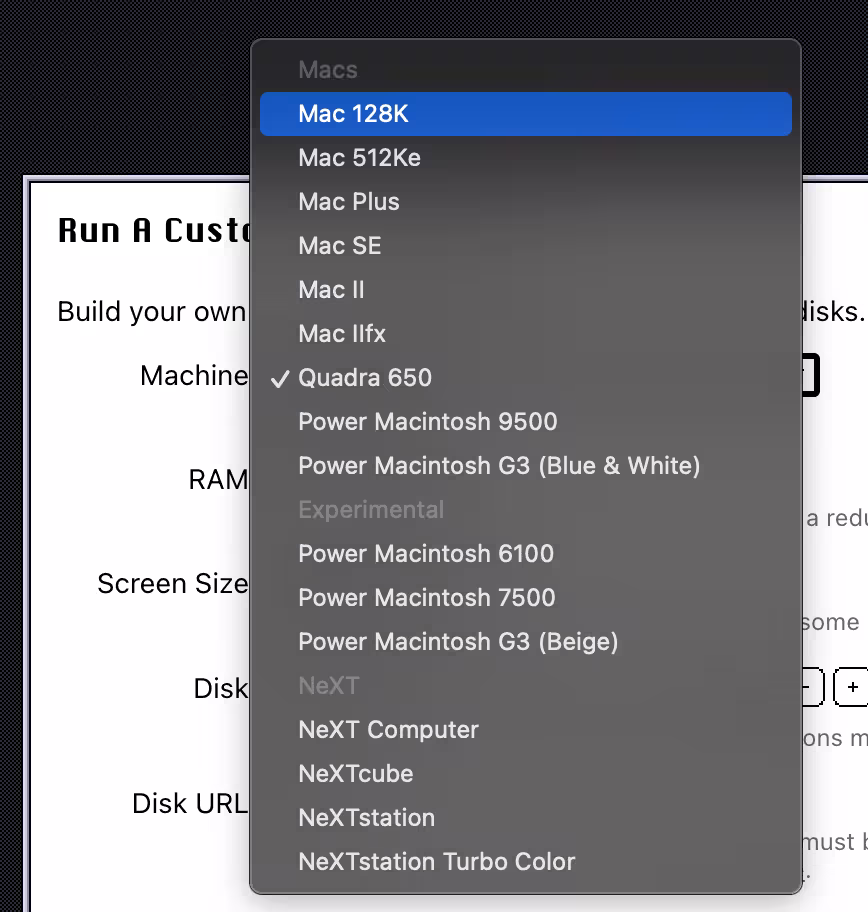
Task: Select Power Macintosh 9500
Action: pyautogui.click(x=525, y=422)
